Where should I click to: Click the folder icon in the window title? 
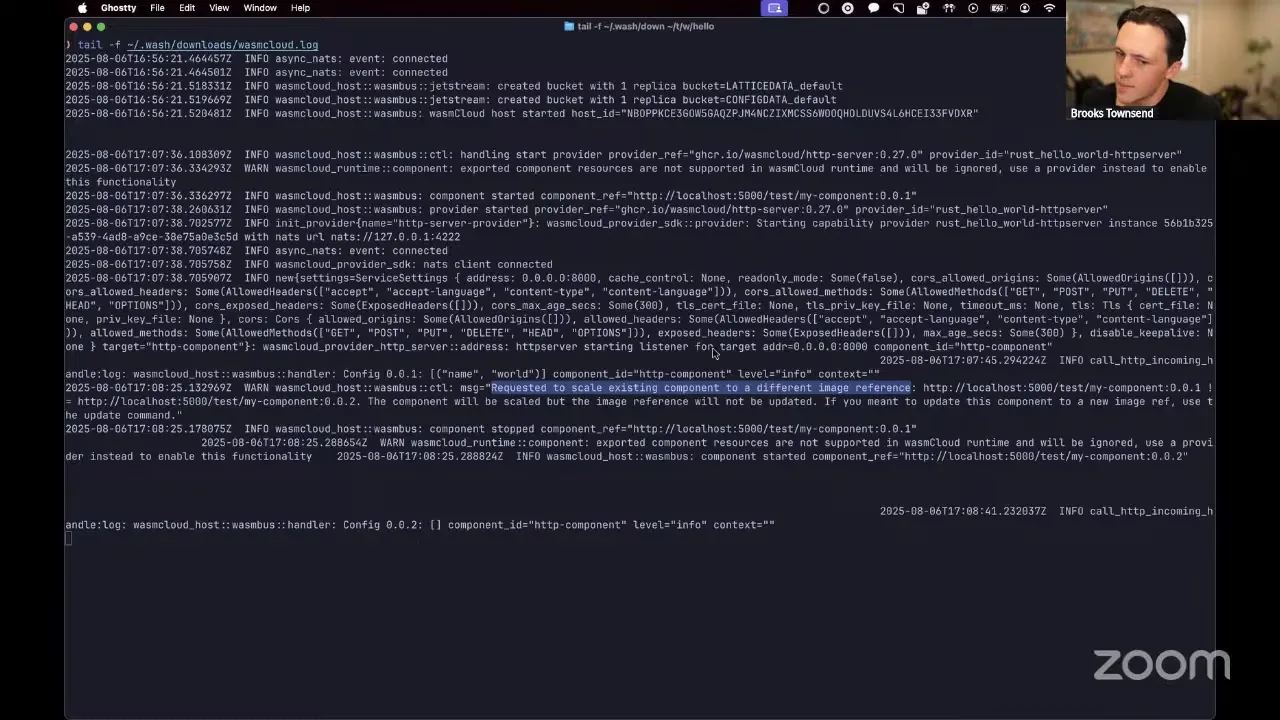click(569, 26)
